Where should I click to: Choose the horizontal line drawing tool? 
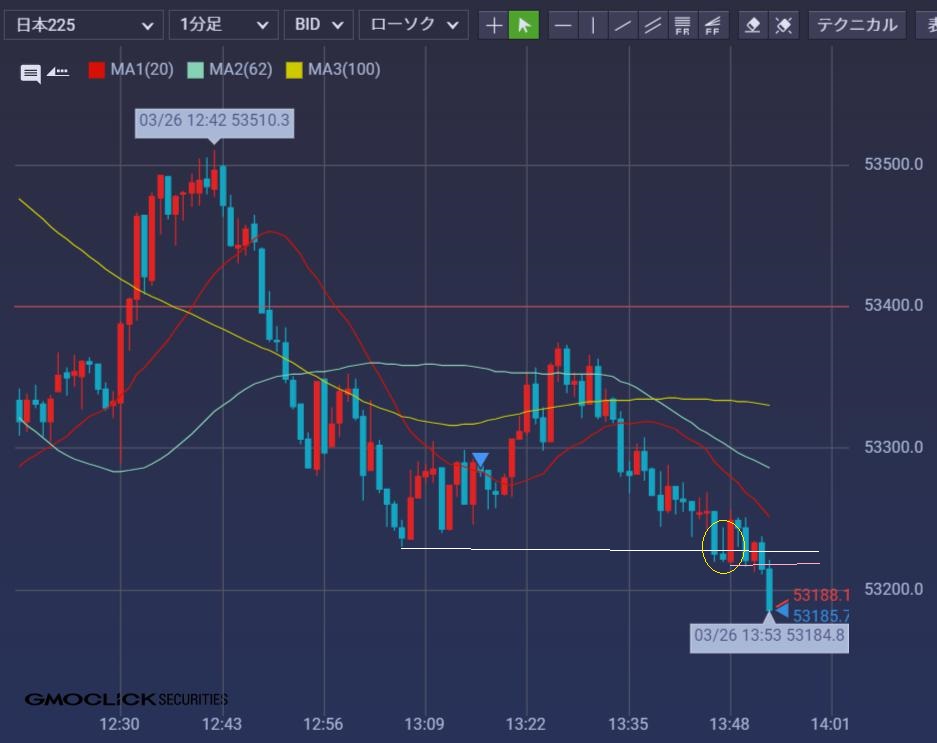(564, 25)
